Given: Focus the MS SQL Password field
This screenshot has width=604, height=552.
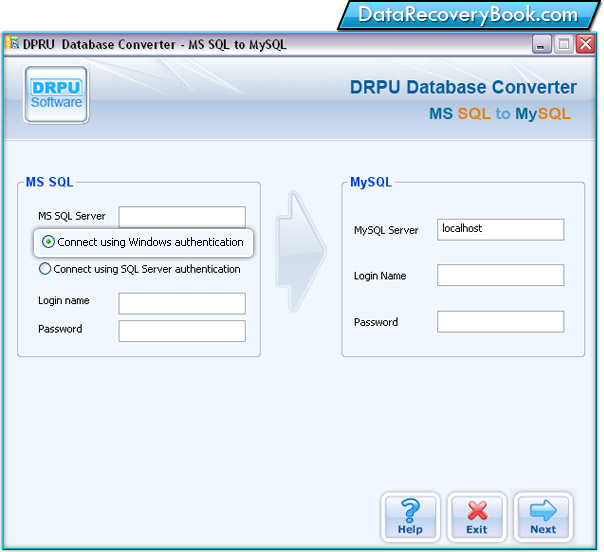Looking at the screenshot, I should point(182,331).
